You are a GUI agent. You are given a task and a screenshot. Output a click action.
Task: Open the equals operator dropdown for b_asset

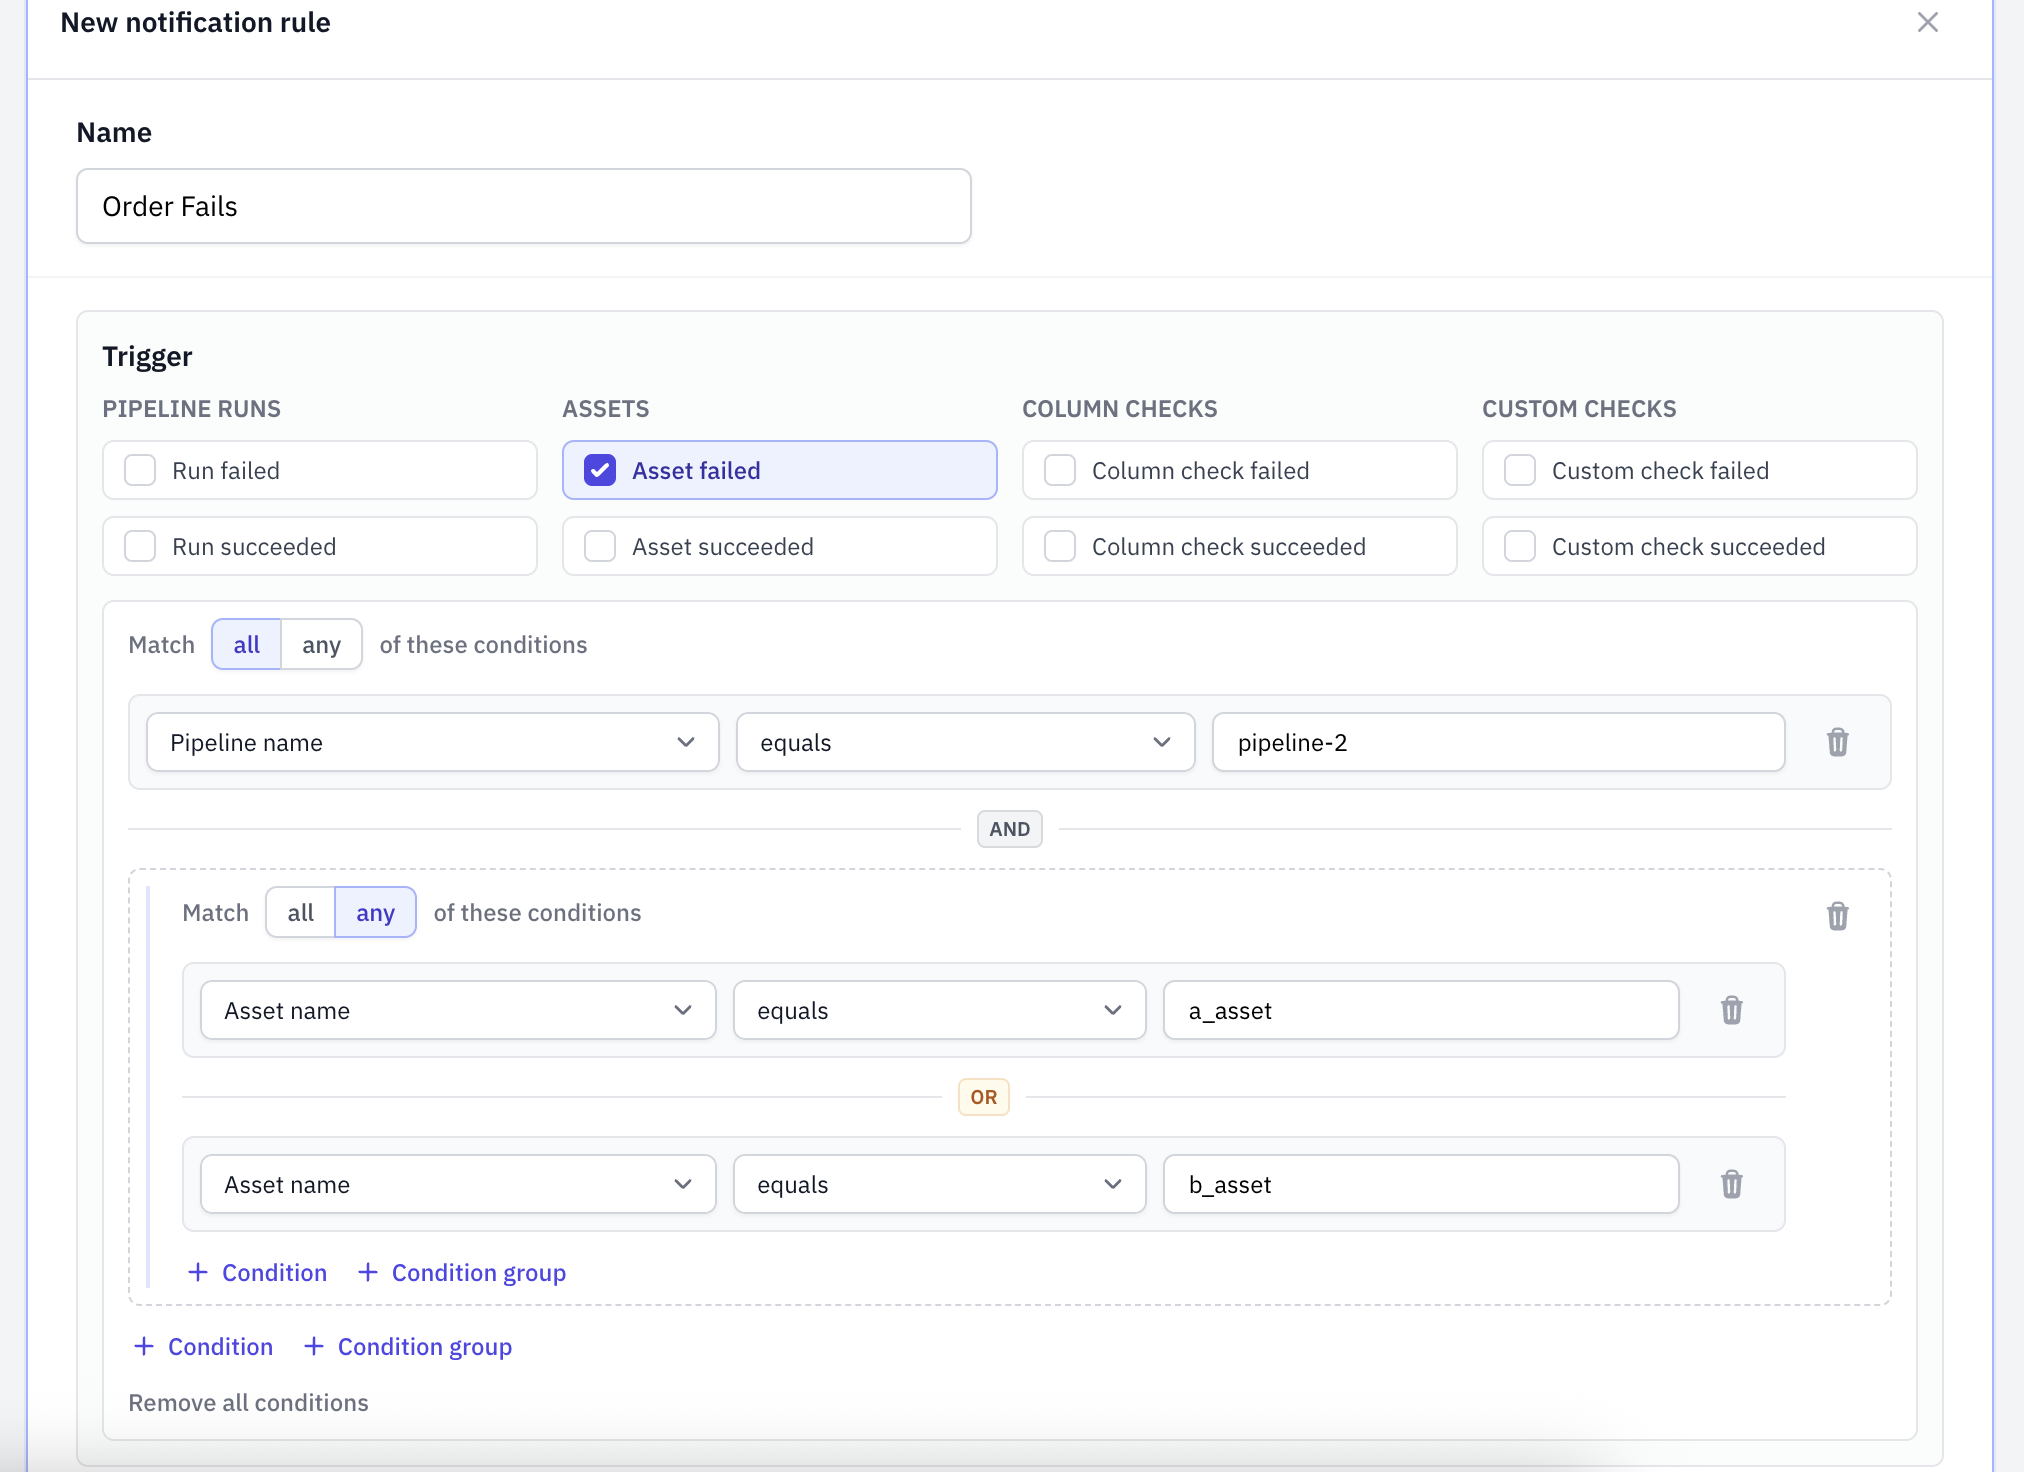click(x=940, y=1184)
